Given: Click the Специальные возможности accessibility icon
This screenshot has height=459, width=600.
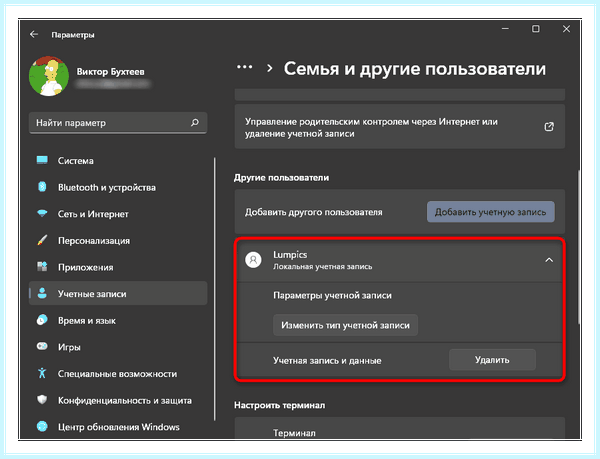Looking at the screenshot, I should point(42,373).
